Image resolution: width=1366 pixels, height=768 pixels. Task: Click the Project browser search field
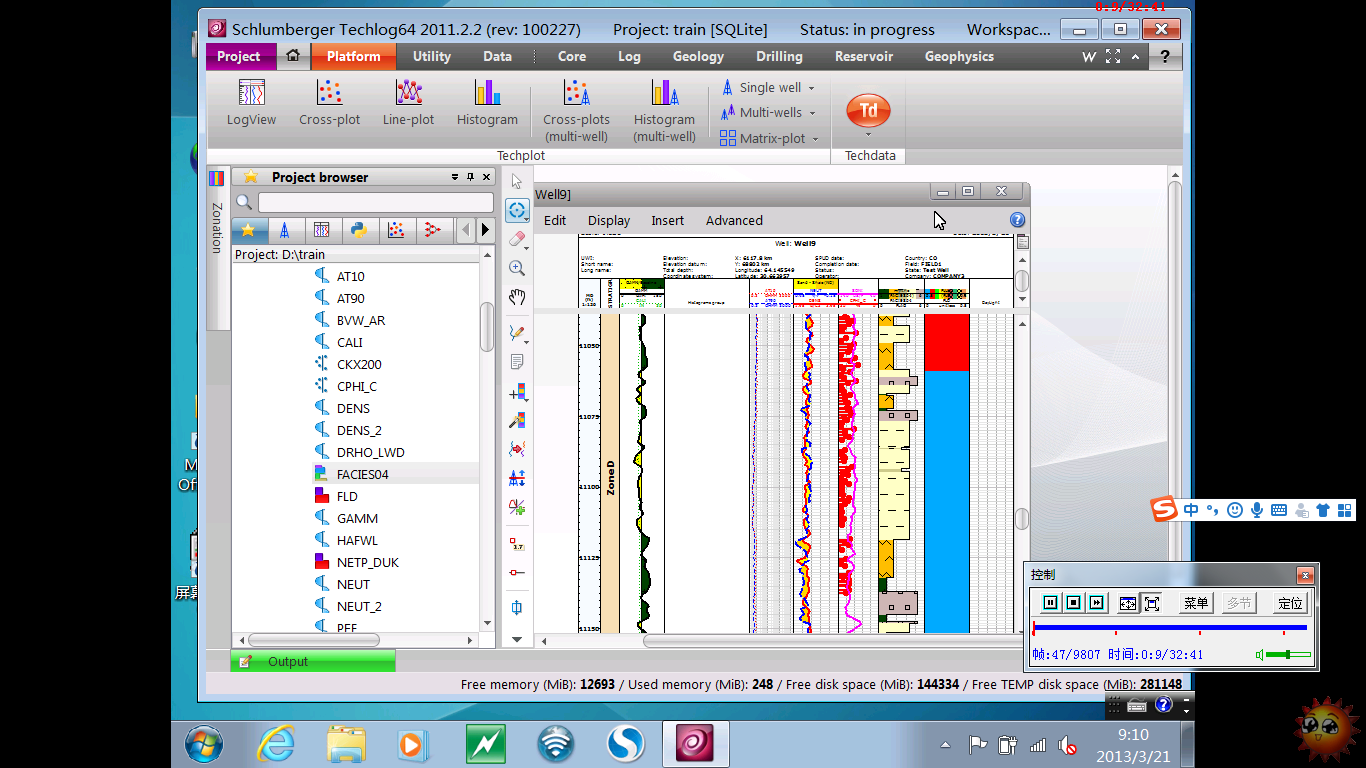coord(376,203)
